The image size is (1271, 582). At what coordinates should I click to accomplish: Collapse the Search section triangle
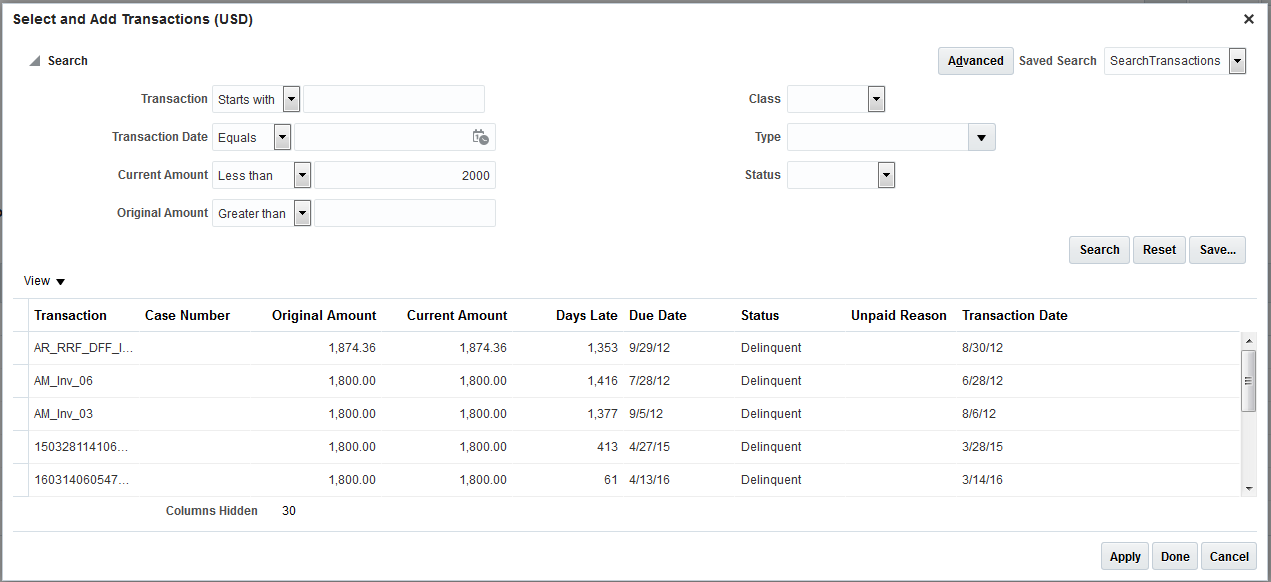point(35,61)
